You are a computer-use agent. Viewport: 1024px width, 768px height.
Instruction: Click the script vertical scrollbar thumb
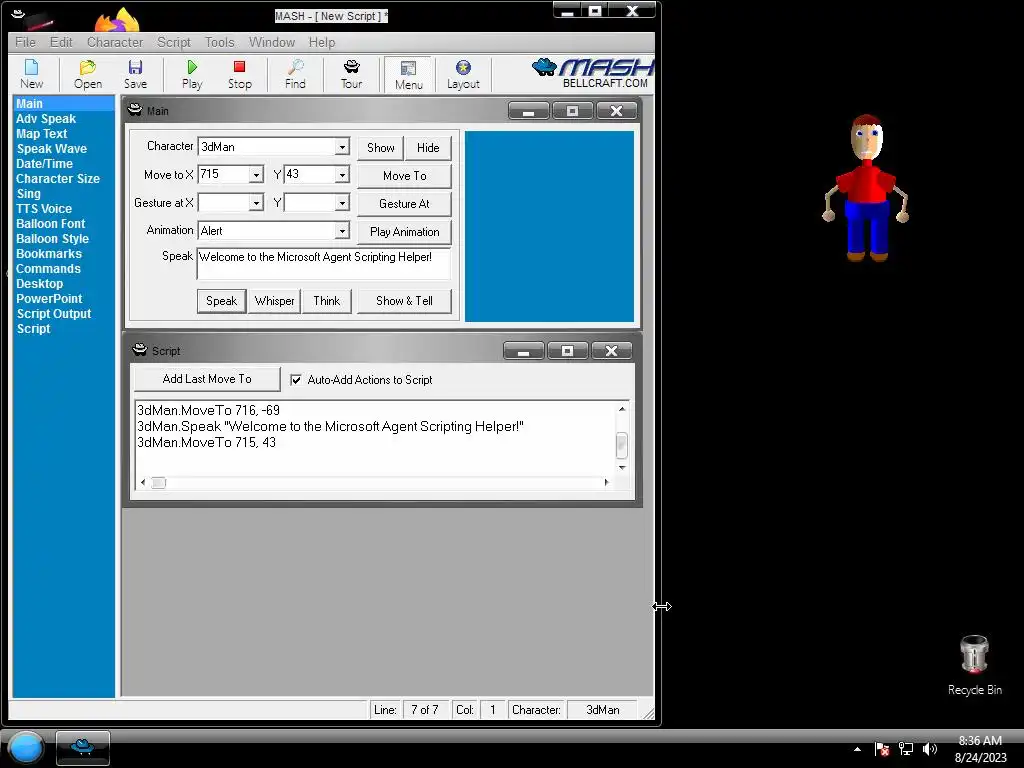tap(622, 445)
